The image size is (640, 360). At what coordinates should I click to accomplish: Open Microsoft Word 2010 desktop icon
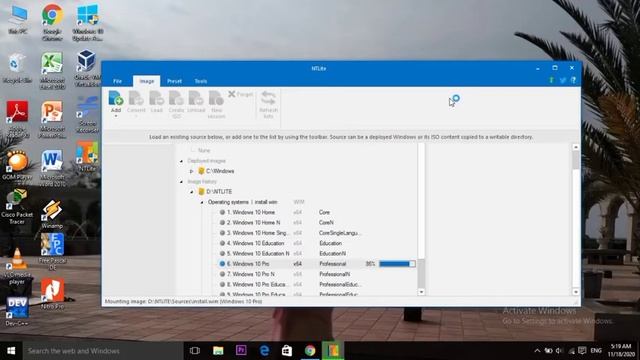point(52,168)
